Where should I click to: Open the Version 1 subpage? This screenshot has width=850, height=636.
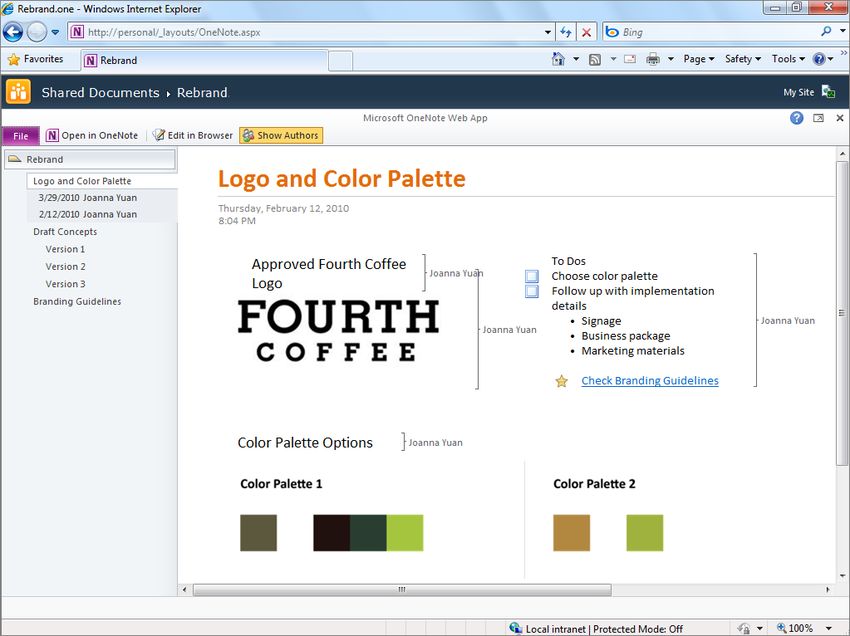65,249
